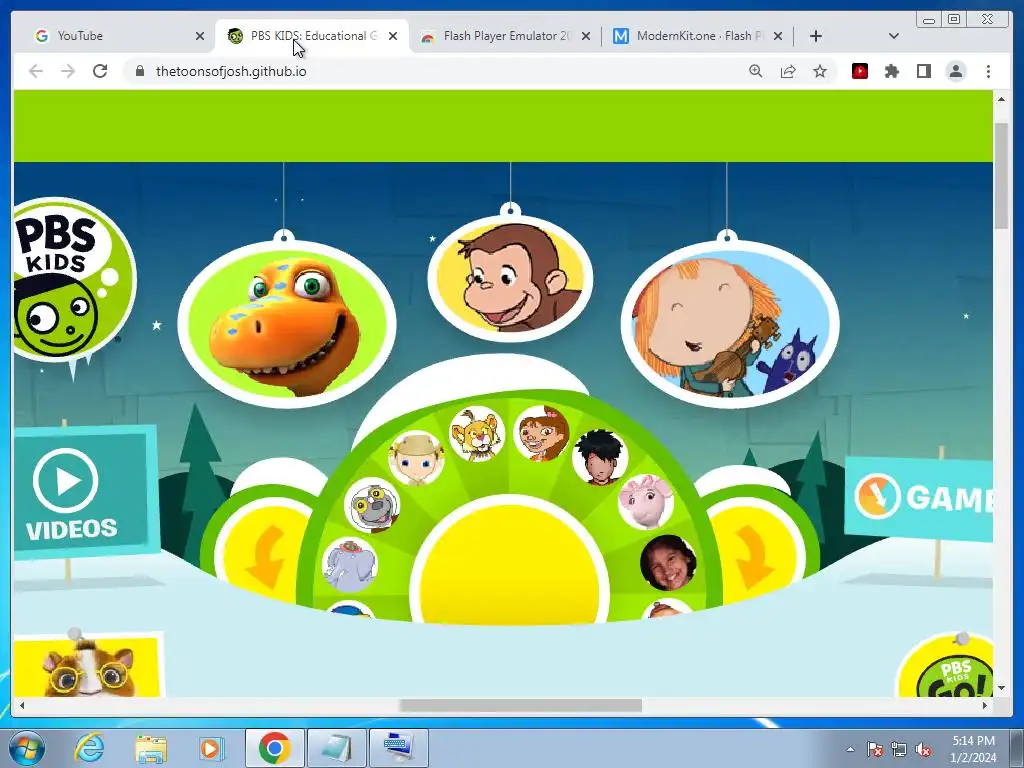The width and height of the screenshot is (1024, 768).
Task: Select the gray robot character icon
Action: [372, 505]
